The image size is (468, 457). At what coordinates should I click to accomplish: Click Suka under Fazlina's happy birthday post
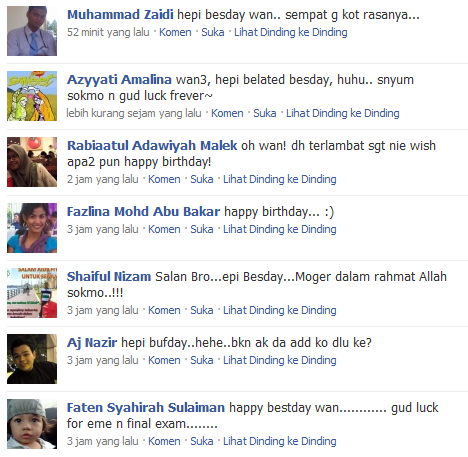202,229
